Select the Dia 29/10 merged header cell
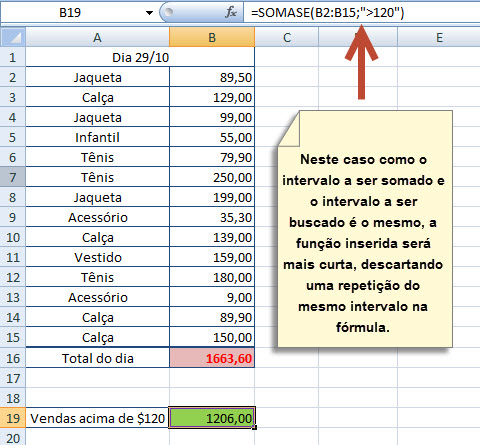The image size is (480, 445). 140,57
